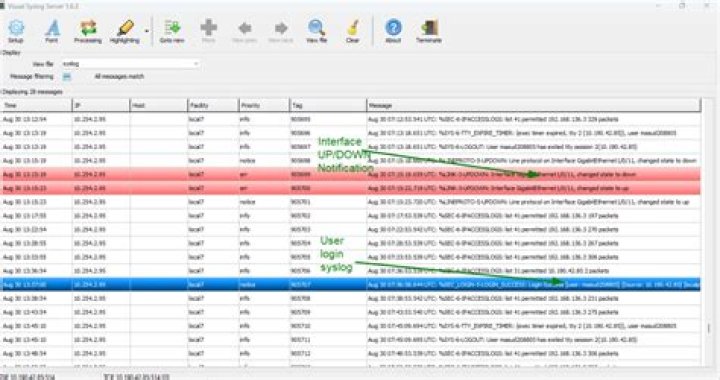
Task: Select the first red highlighted err row
Action: (351, 174)
